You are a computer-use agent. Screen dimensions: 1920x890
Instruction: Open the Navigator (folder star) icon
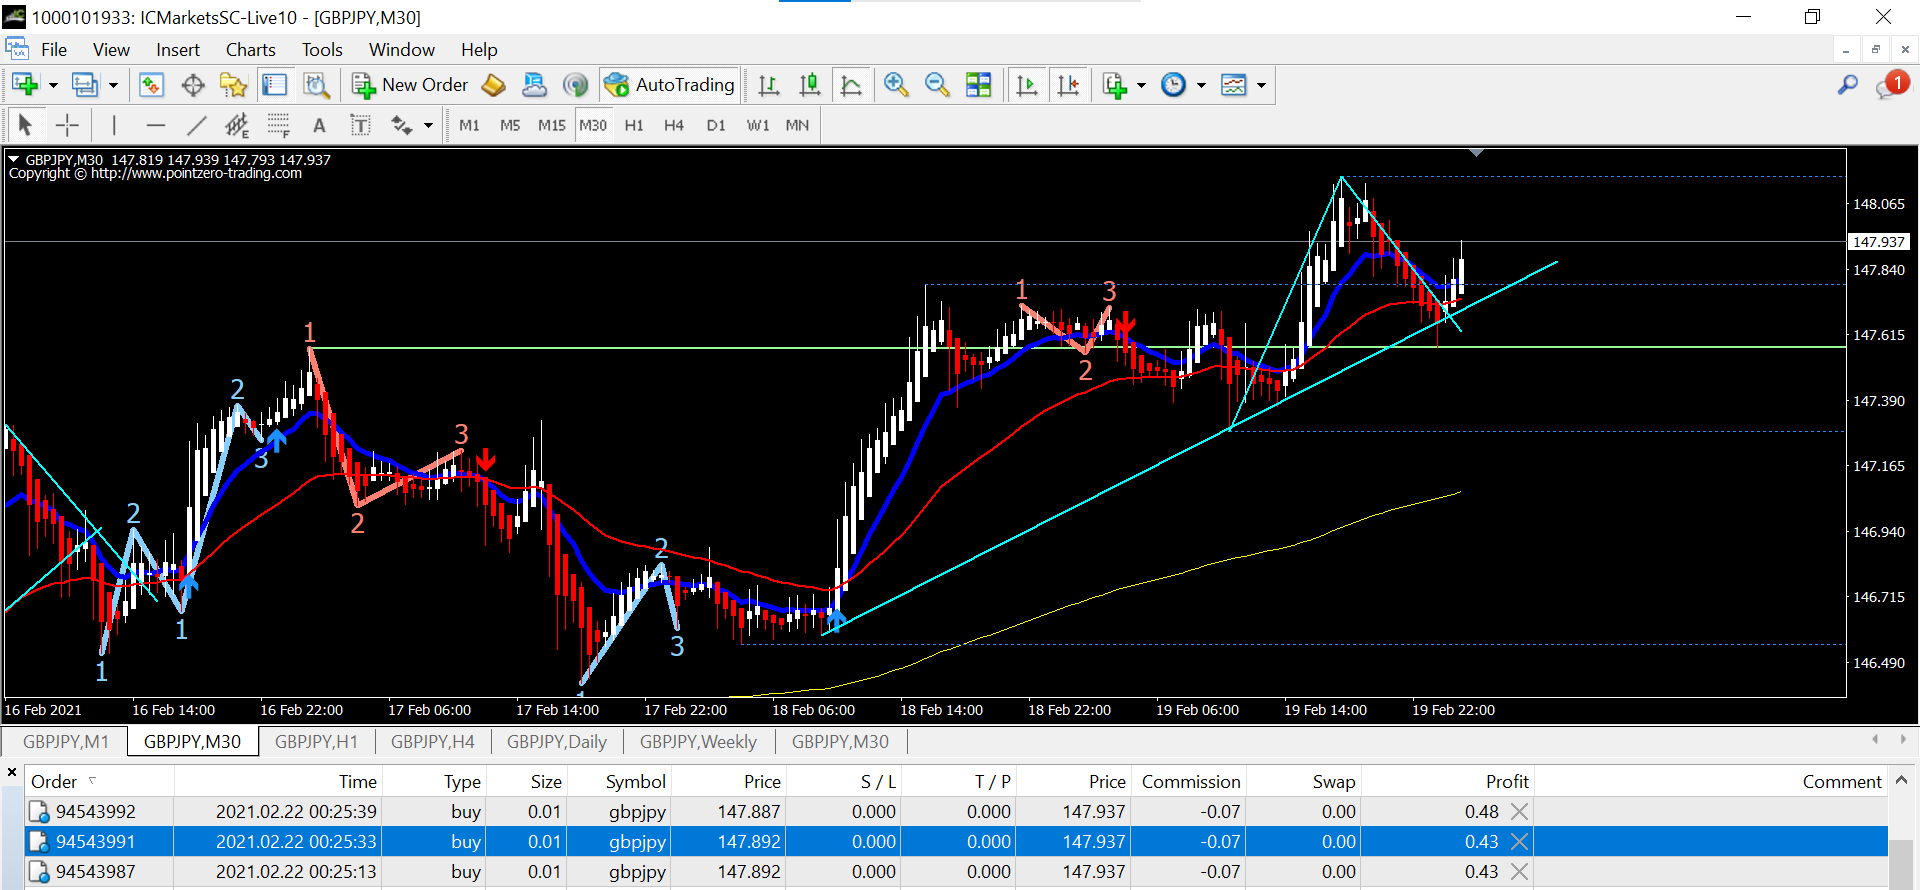(x=233, y=85)
